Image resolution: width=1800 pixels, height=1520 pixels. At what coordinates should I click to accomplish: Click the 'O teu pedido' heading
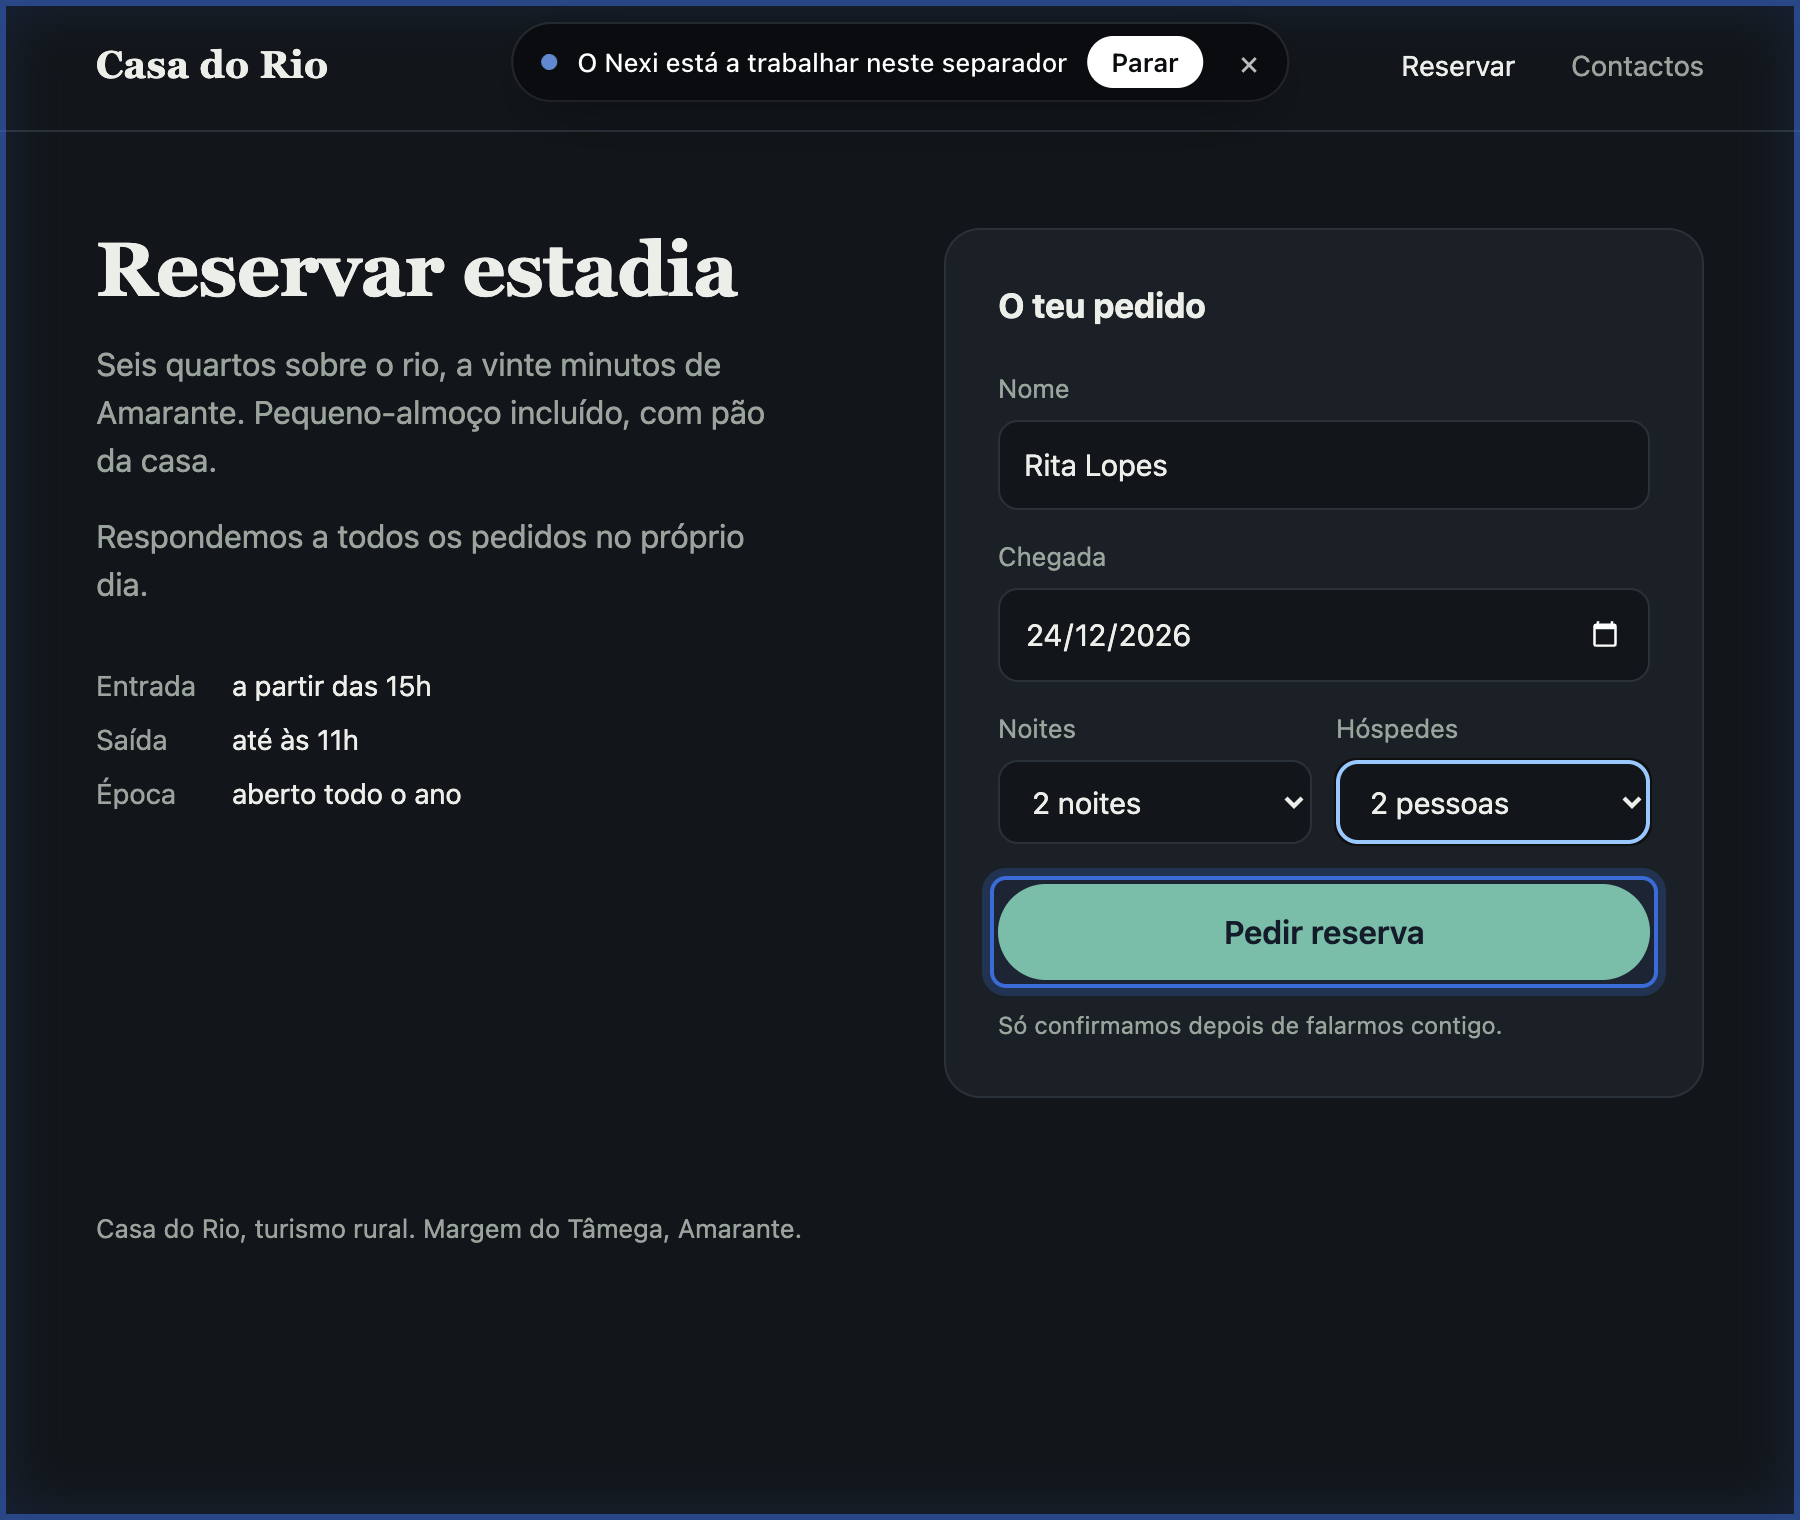[1101, 306]
